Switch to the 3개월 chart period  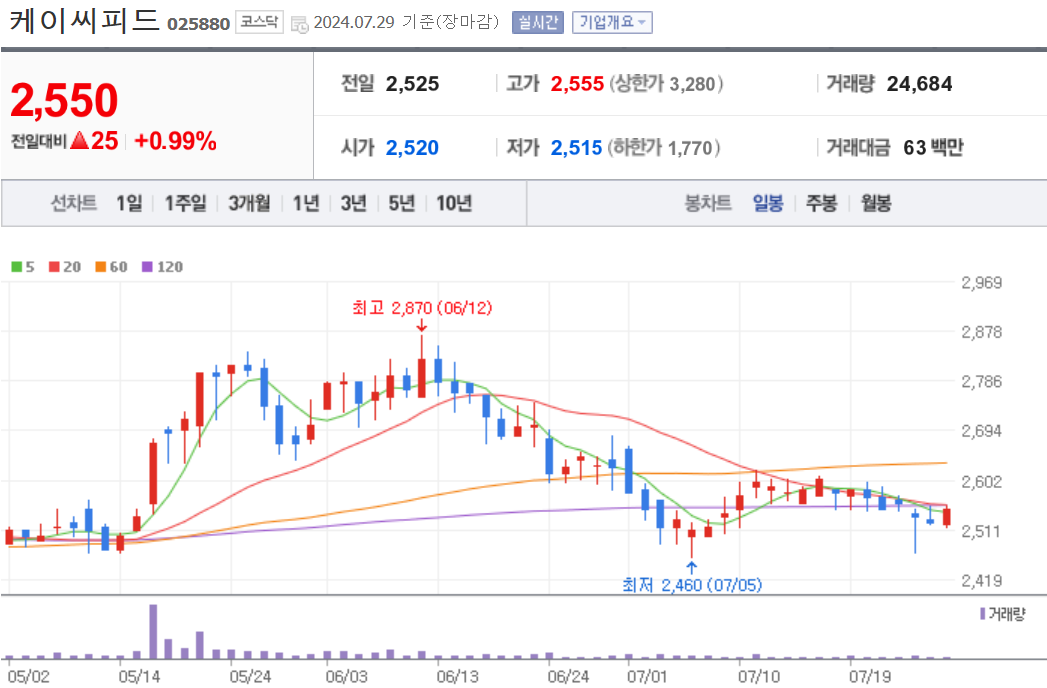(249, 203)
